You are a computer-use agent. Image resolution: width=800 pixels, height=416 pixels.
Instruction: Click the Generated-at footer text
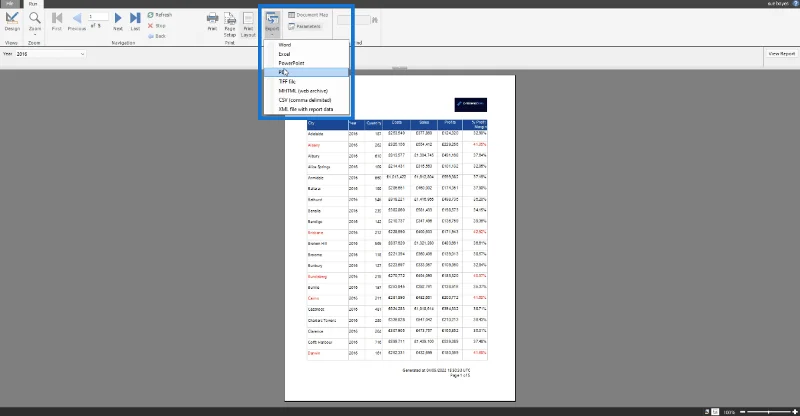[436, 371]
